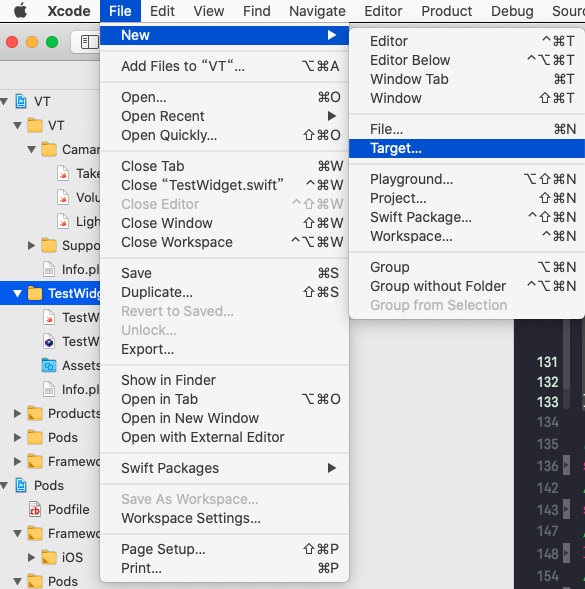Click the code fold ribbon at line 143
This screenshot has height=589, width=585.
566,509
